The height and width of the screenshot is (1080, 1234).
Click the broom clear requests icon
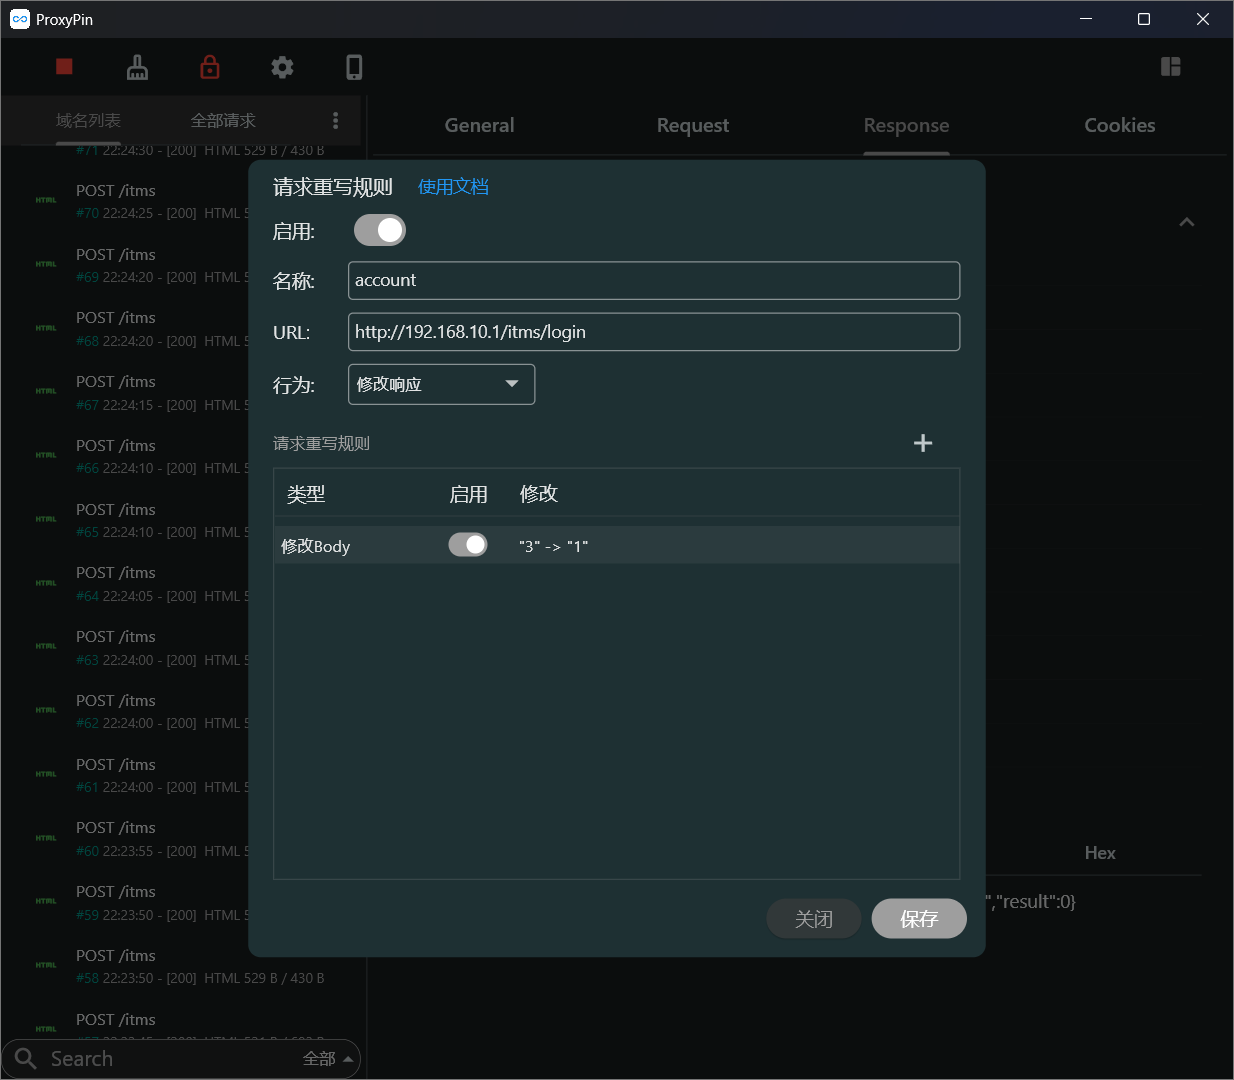(x=137, y=67)
